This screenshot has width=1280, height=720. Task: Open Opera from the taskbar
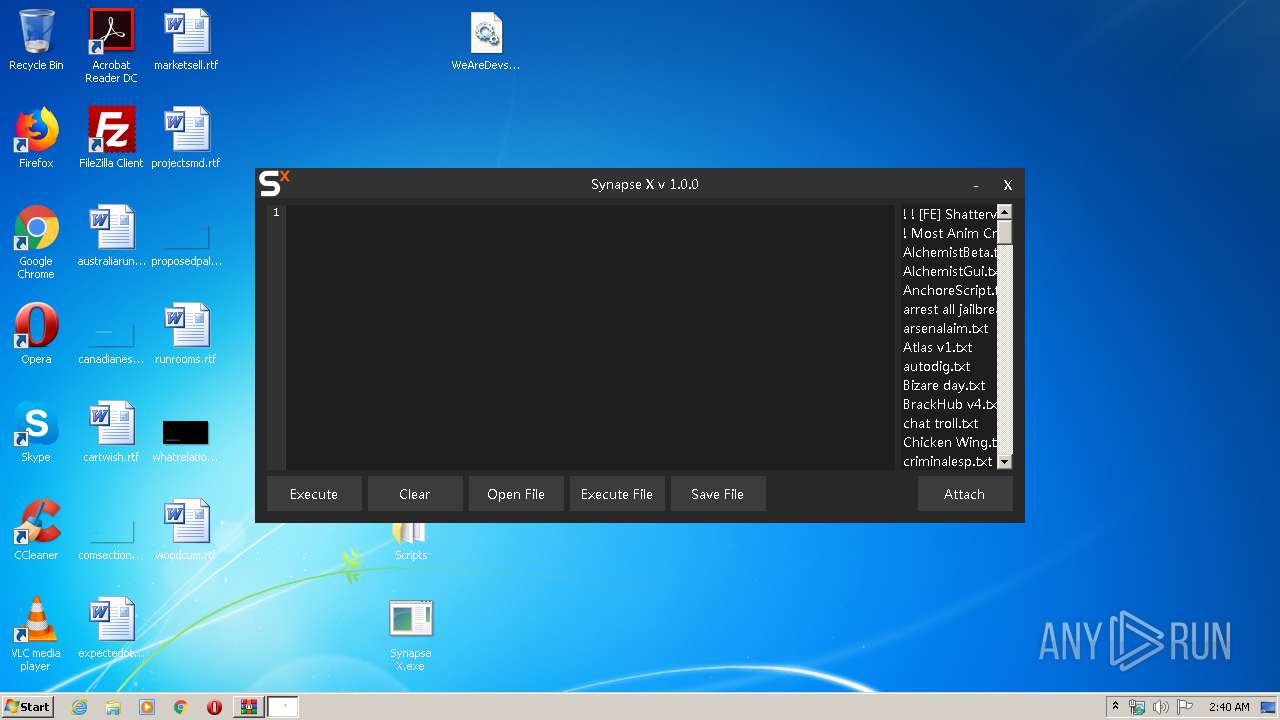214,707
